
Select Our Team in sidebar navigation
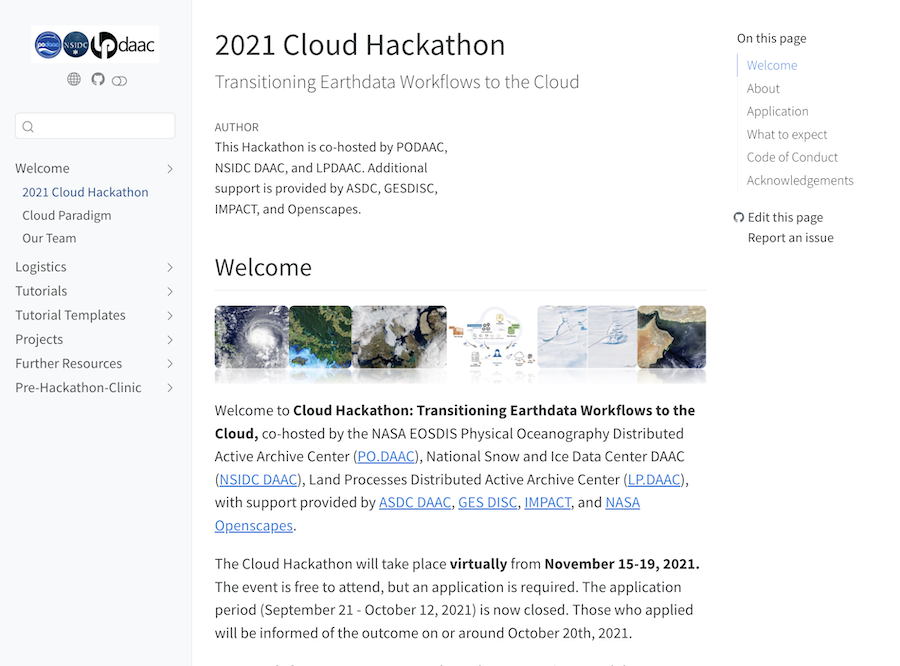(49, 238)
